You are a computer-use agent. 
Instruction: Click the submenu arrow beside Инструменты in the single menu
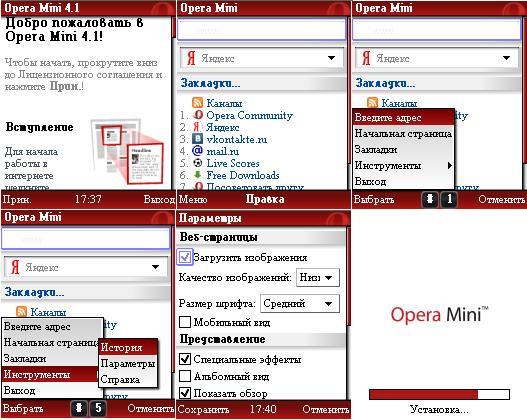click(449, 165)
